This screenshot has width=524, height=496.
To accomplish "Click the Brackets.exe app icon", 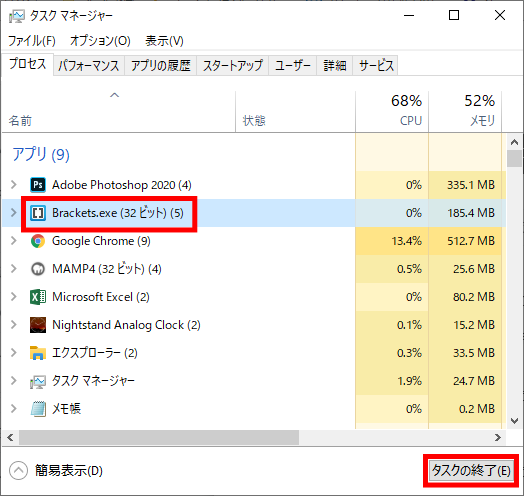I will coord(38,213).
